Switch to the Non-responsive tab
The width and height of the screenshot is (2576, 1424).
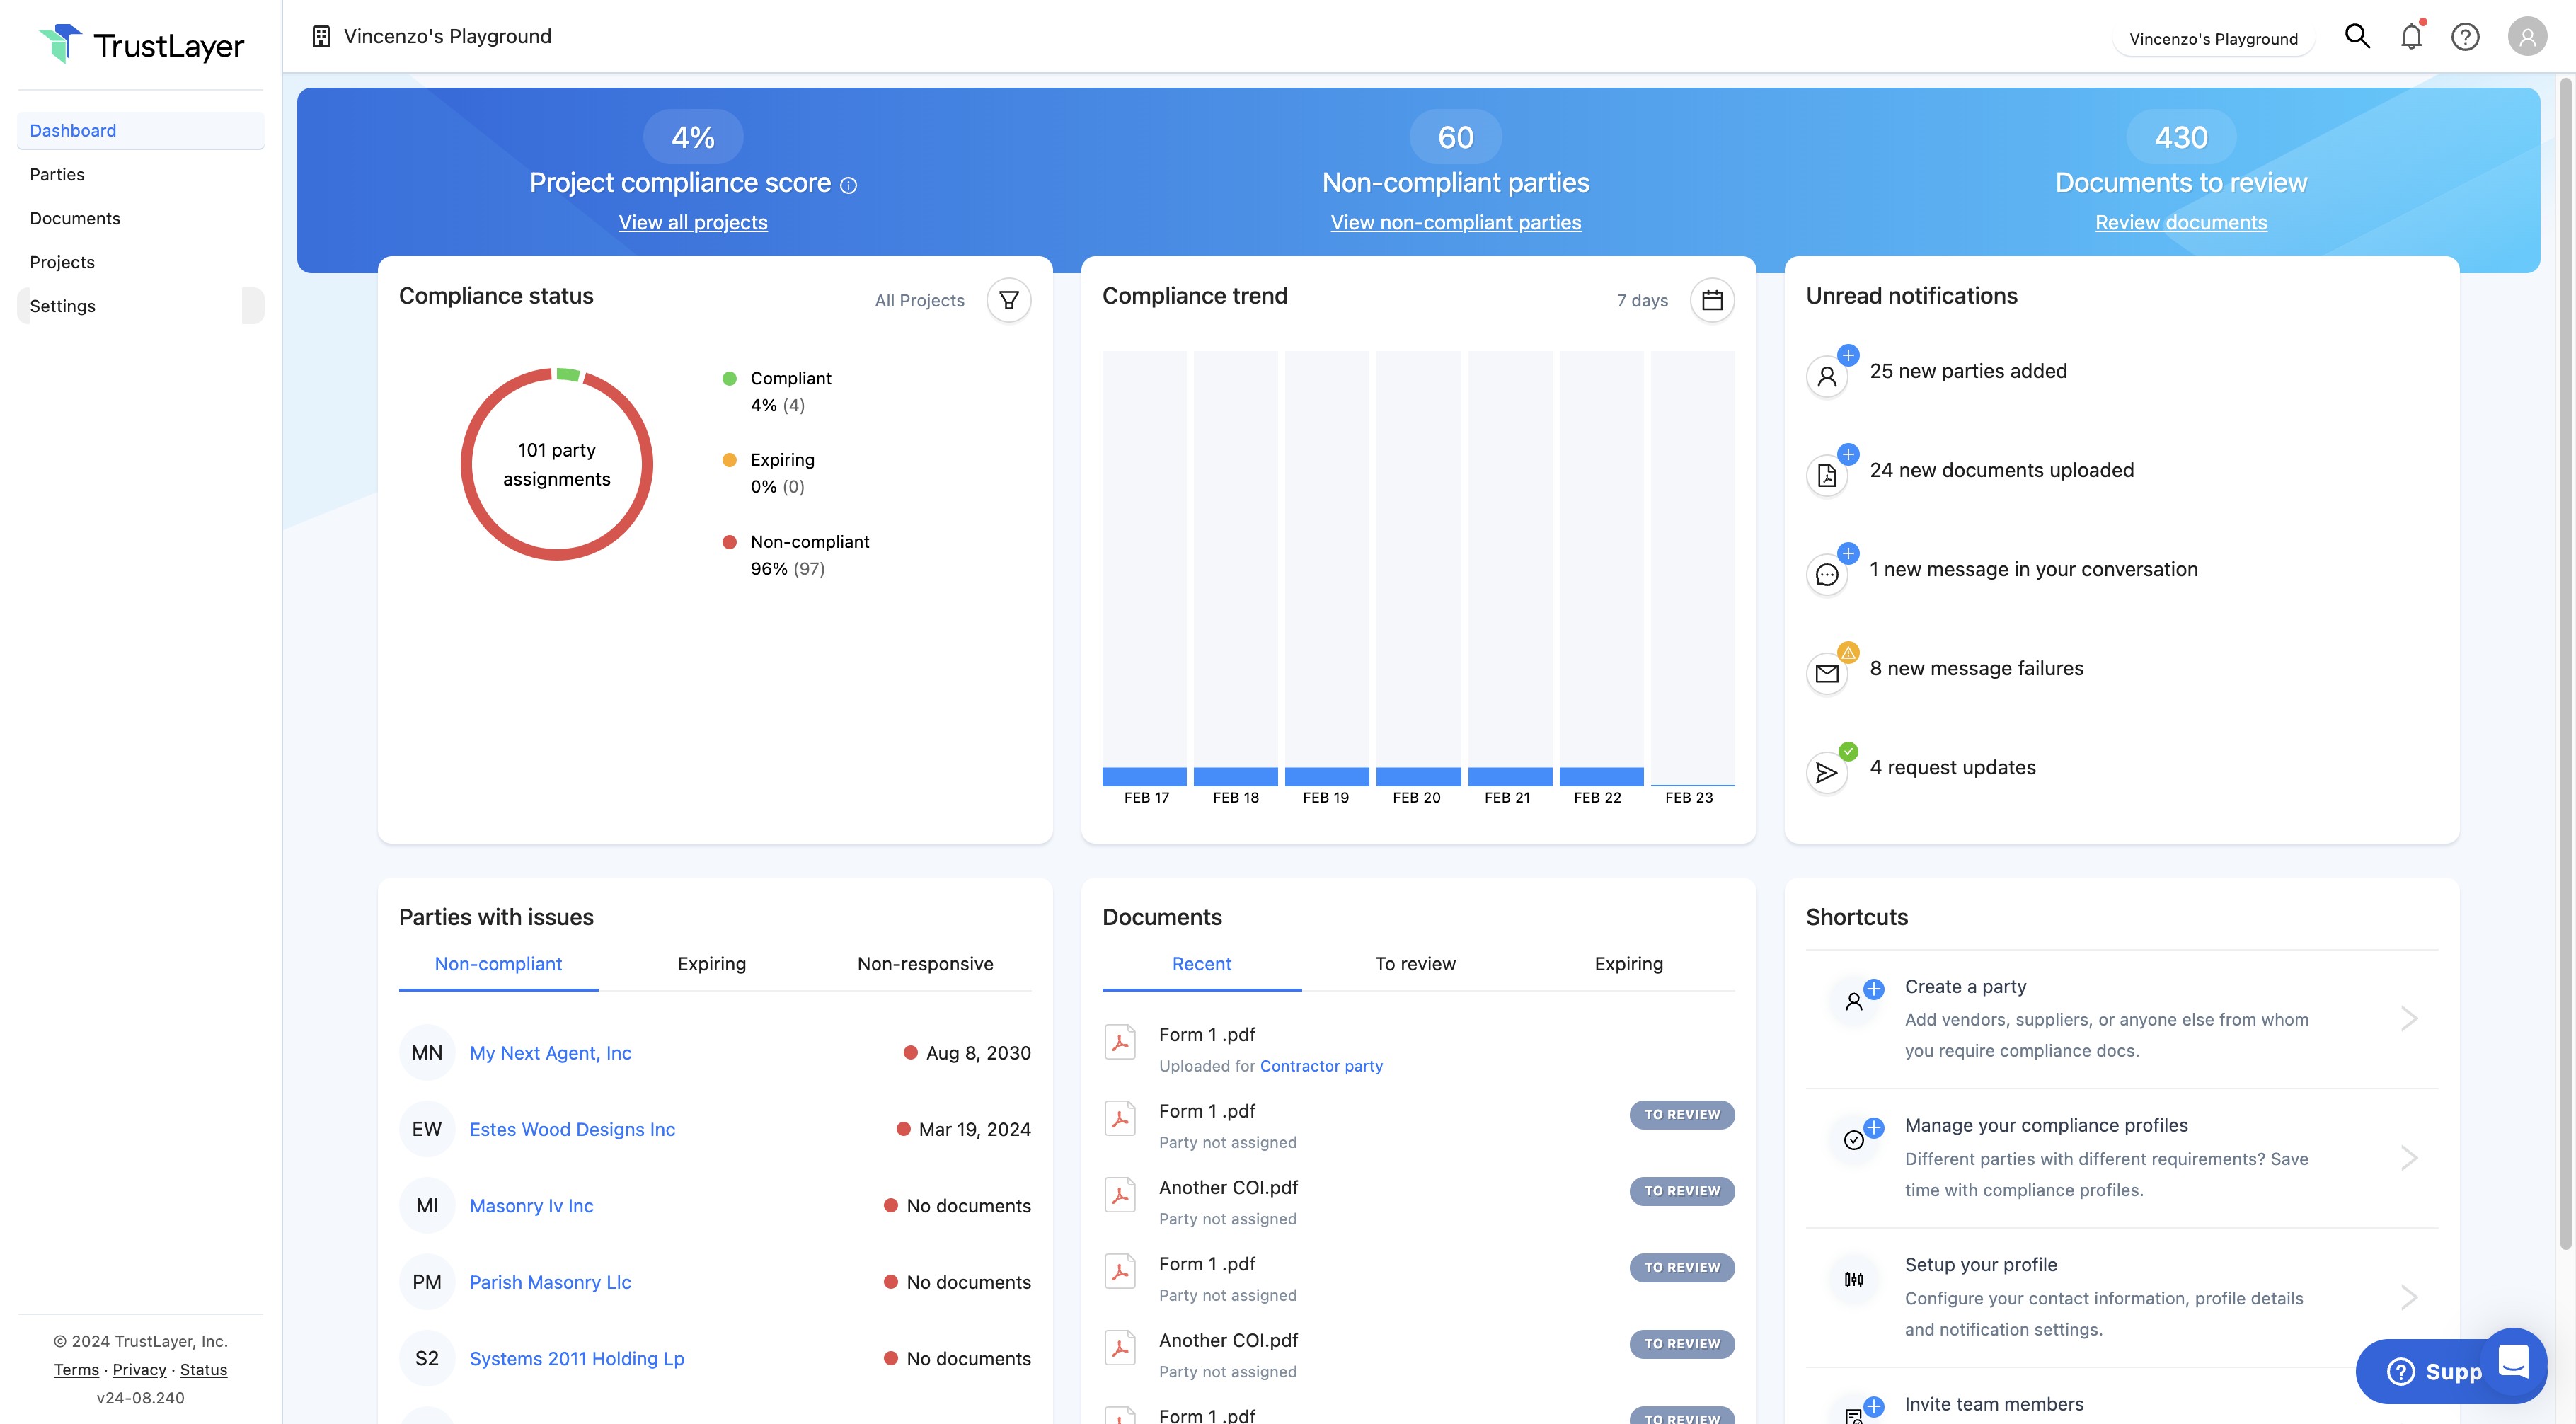click(x=925, y=964)
